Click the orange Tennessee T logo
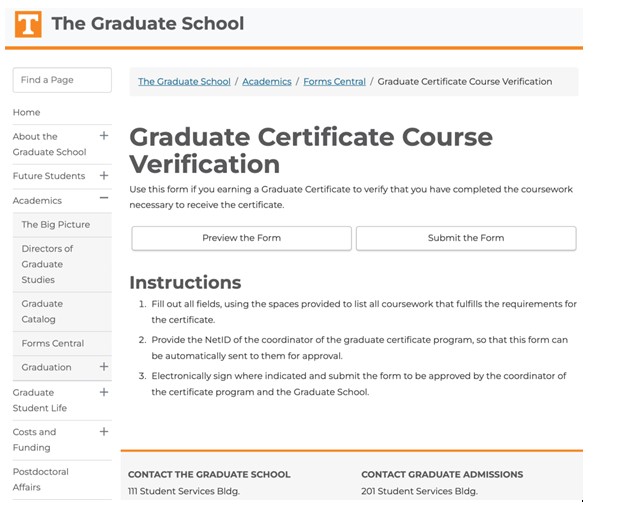This screenshot has width=620, height=508. pos(28,24)
